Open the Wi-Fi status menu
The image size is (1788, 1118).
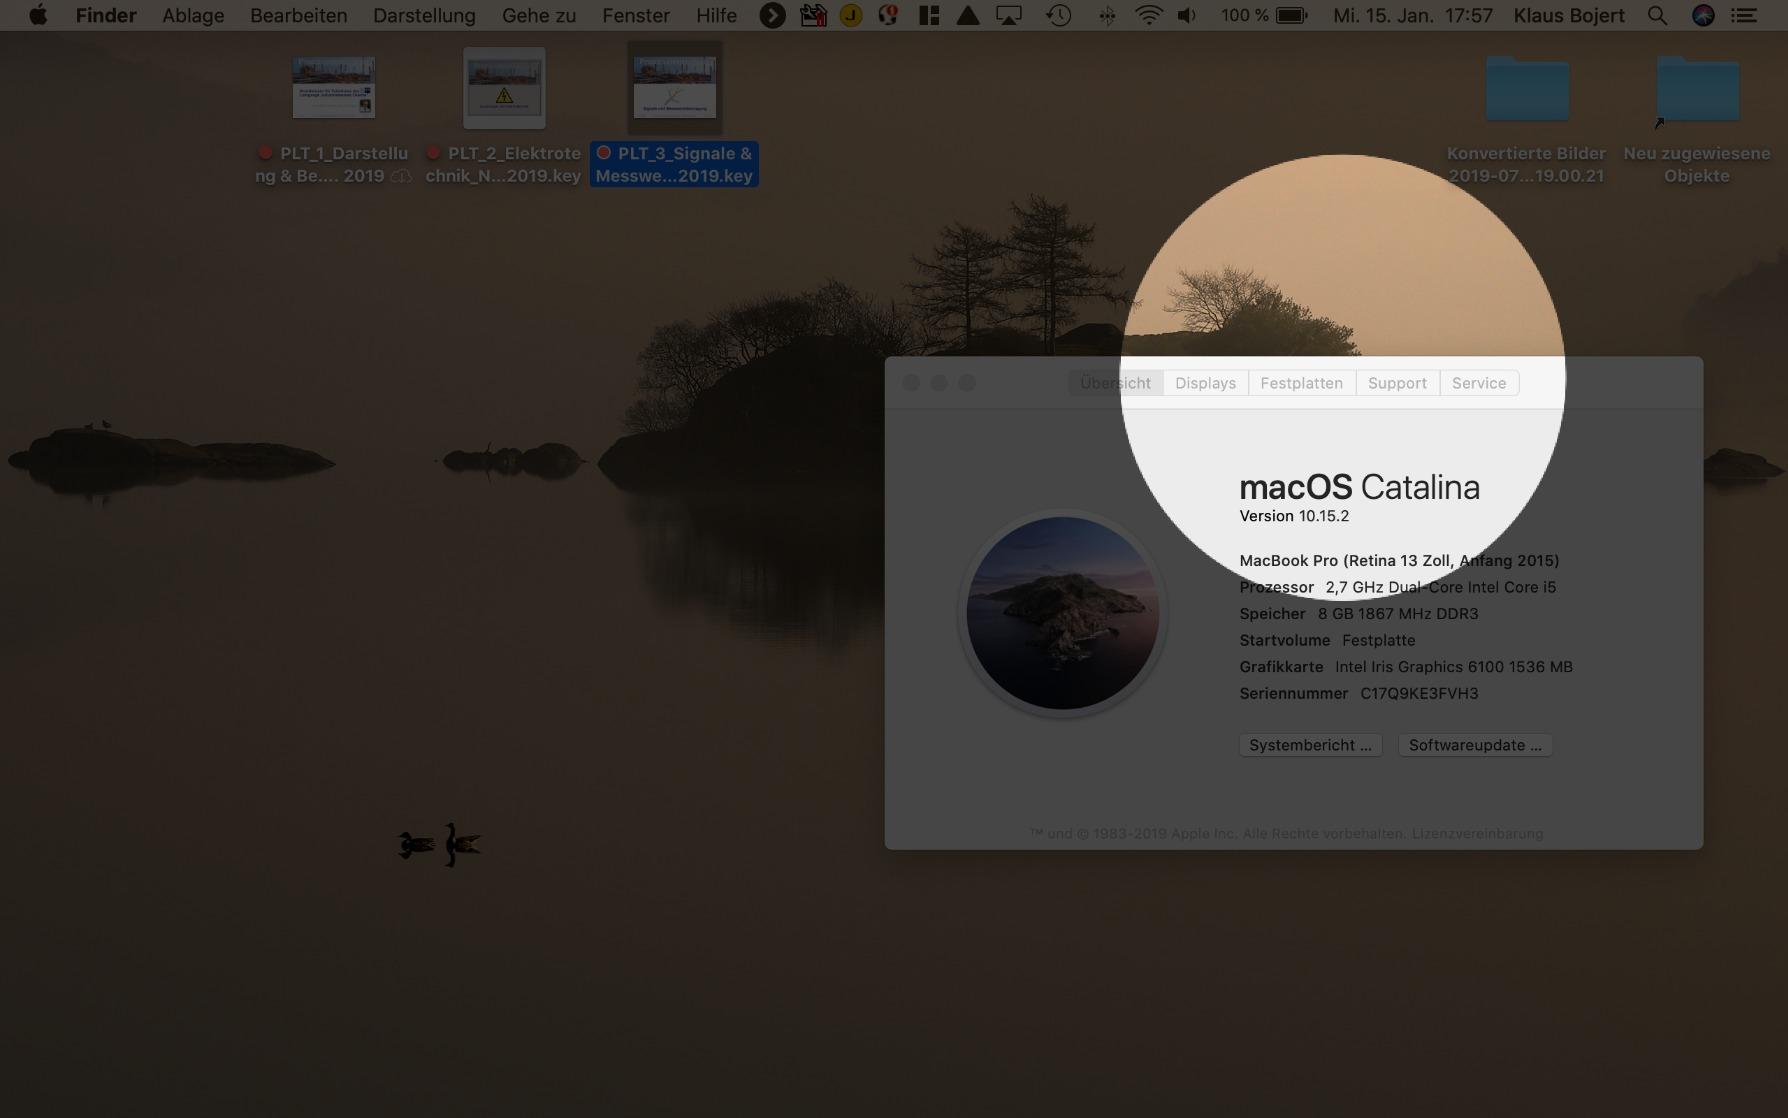coord(1149,15)
